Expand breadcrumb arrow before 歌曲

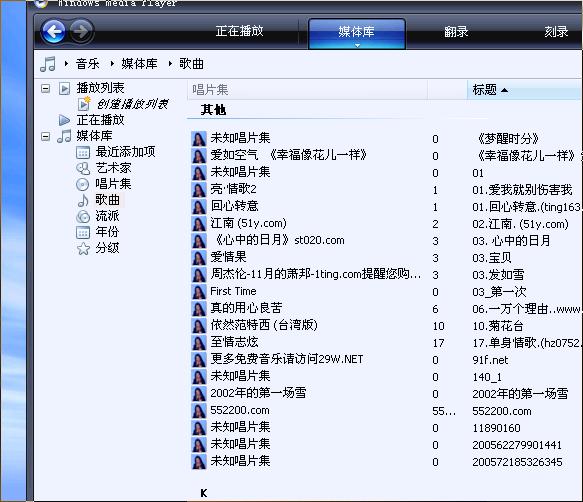tap(170, 64)
